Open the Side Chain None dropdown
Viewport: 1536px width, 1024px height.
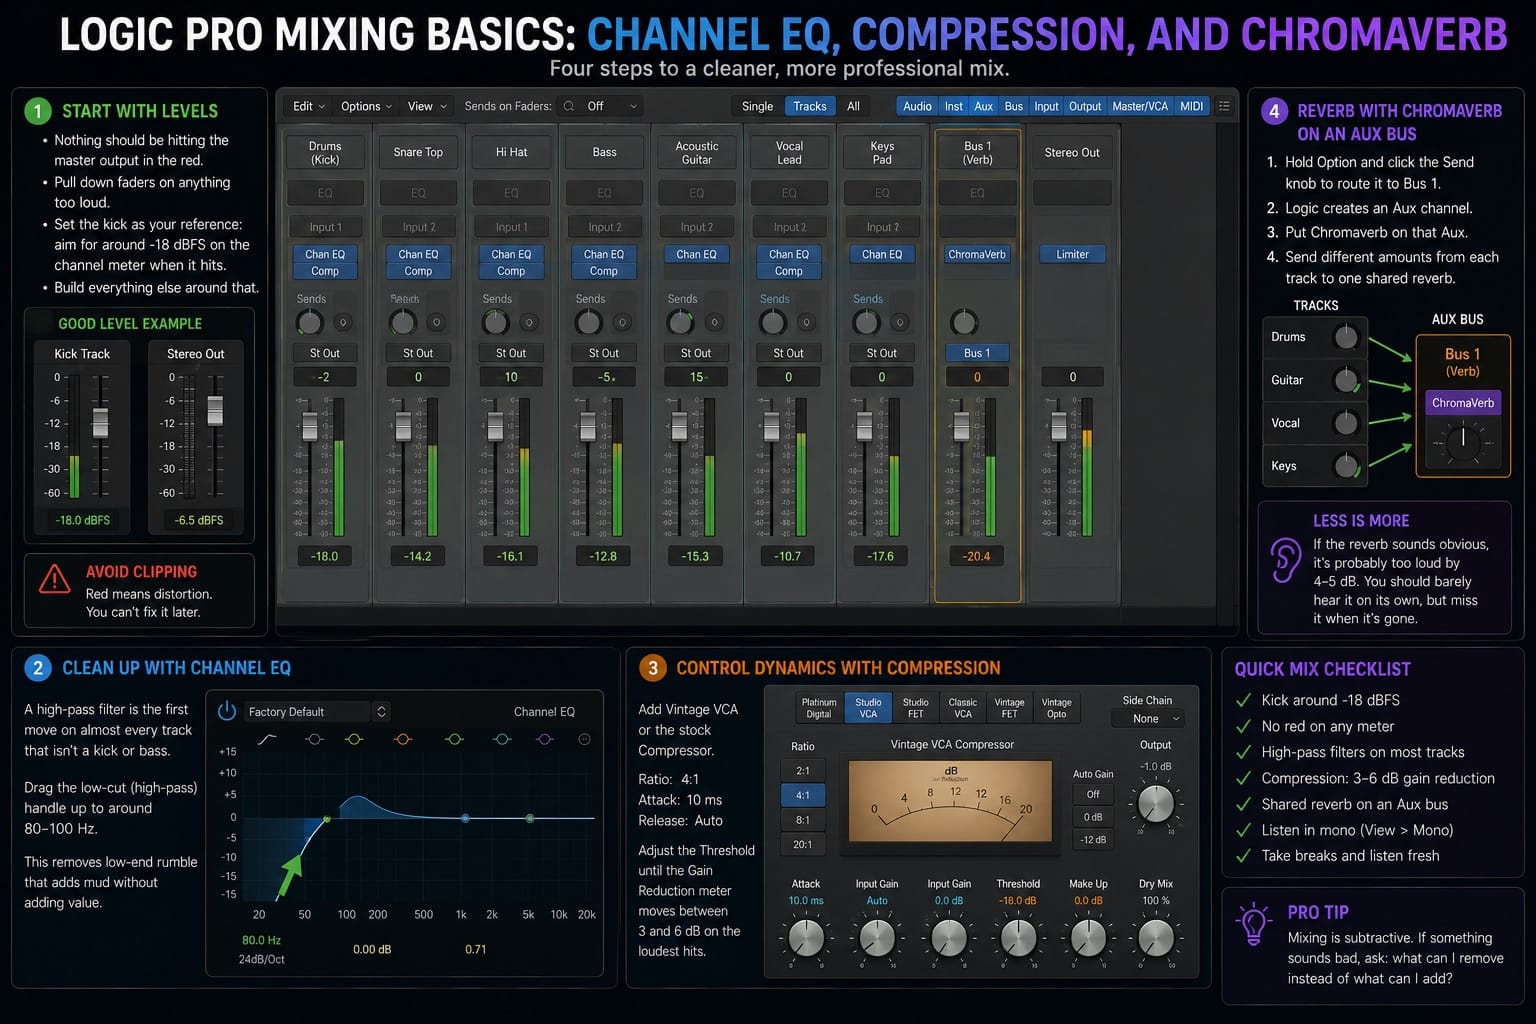(x=1147, y=719)
